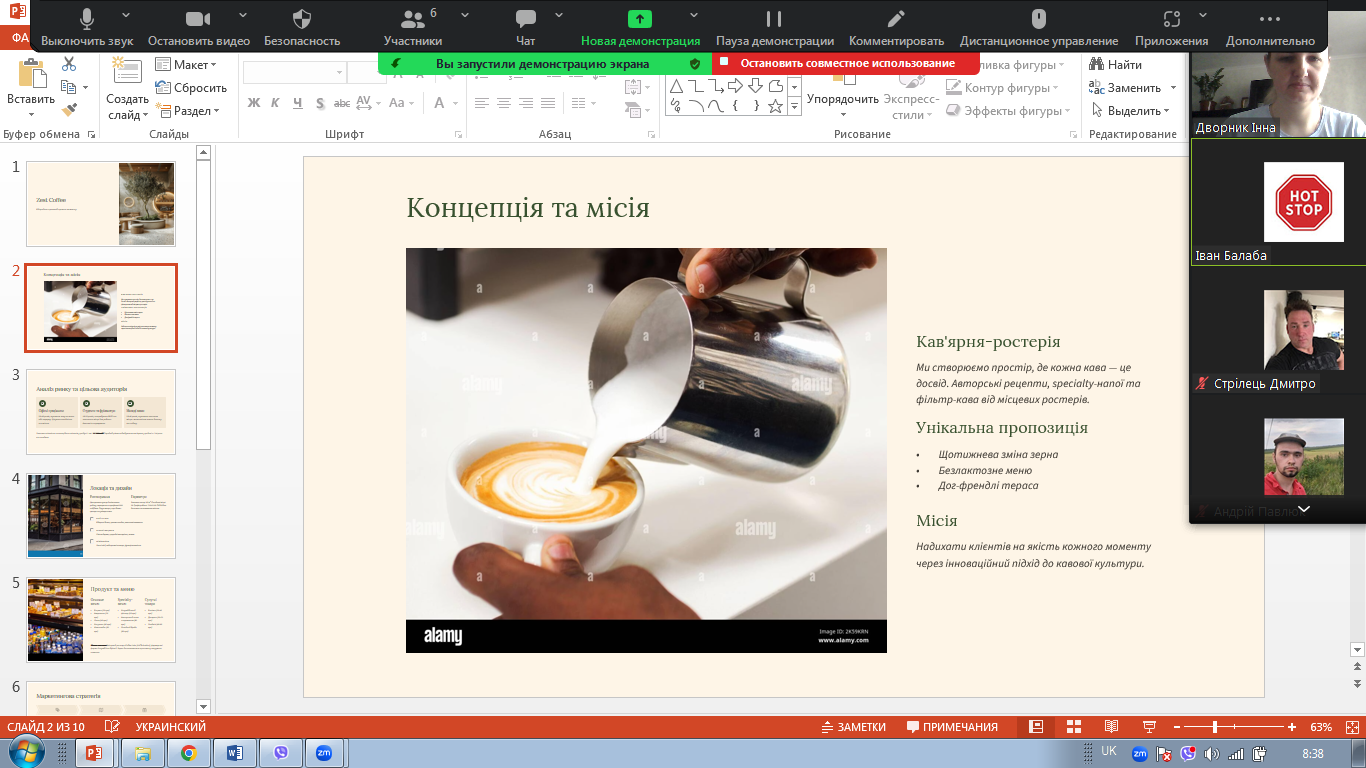Click the Reset (Сбросить) slide button
This screenshot has height=768, width=1366.
click(x=191, y=88)
